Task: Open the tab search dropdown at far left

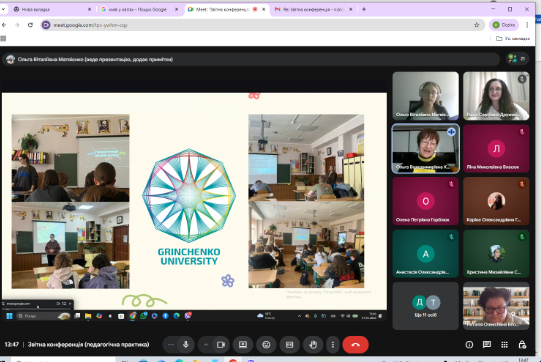Action: (3, 9)
